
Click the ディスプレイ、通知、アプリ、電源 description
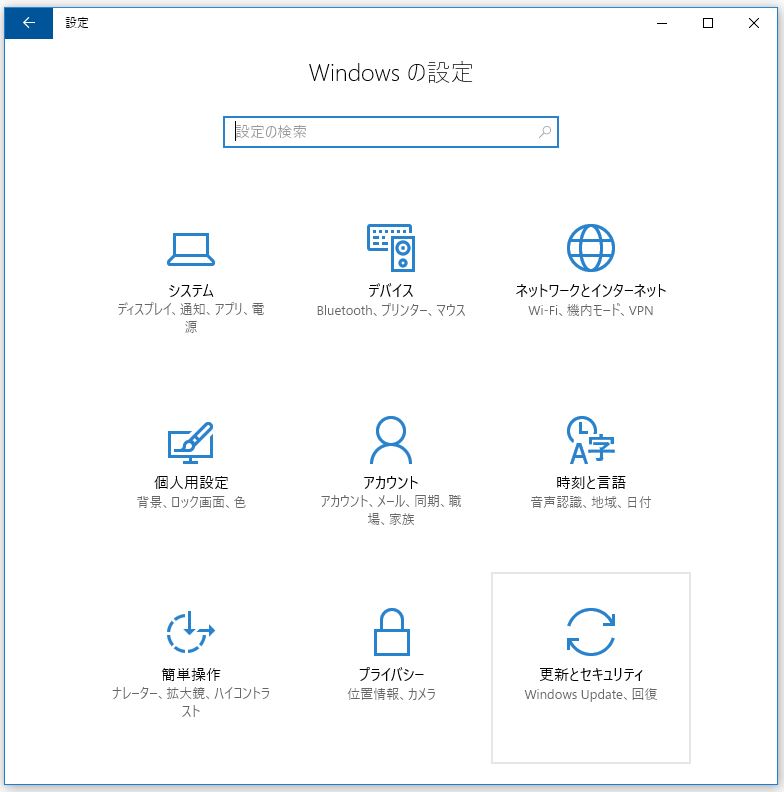tap(191, 318)
